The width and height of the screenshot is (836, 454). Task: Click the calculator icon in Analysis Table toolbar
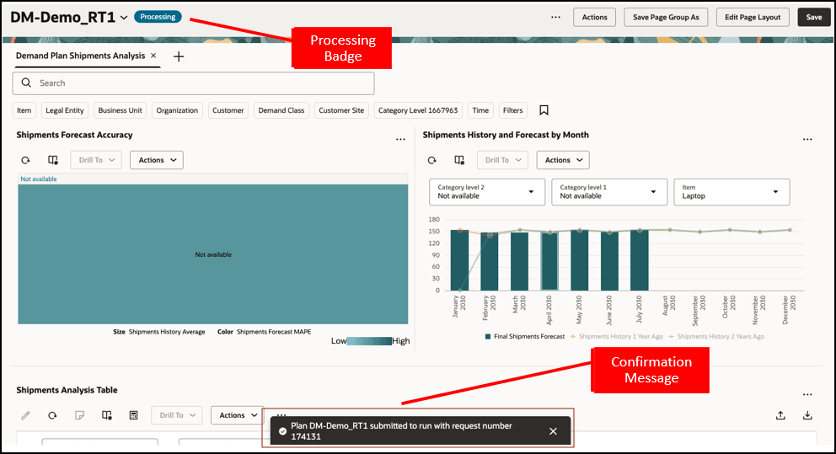[x=134, y=415]
